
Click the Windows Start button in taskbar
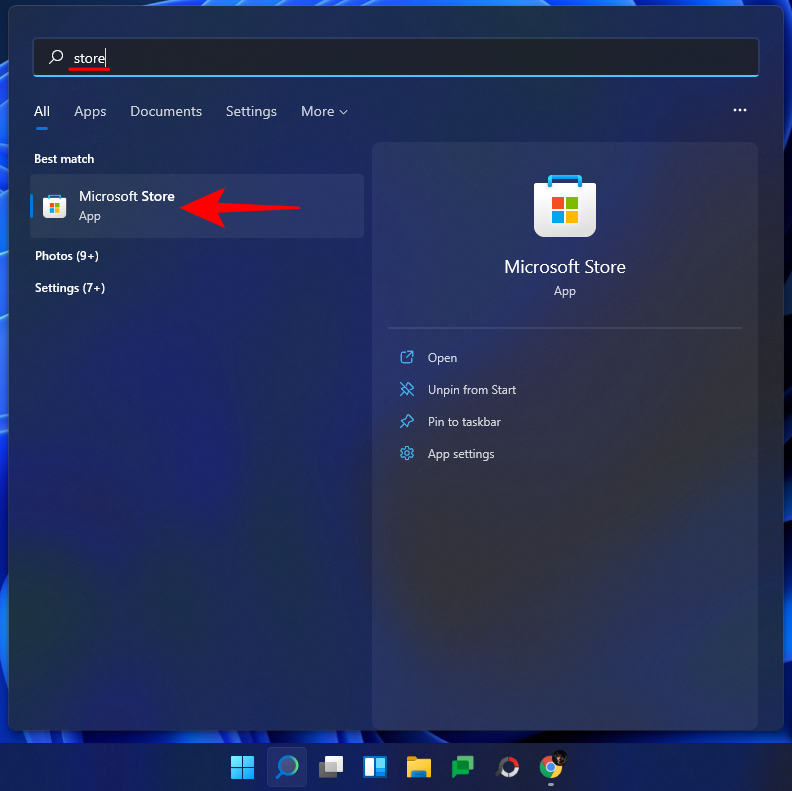tap(242, 767)
